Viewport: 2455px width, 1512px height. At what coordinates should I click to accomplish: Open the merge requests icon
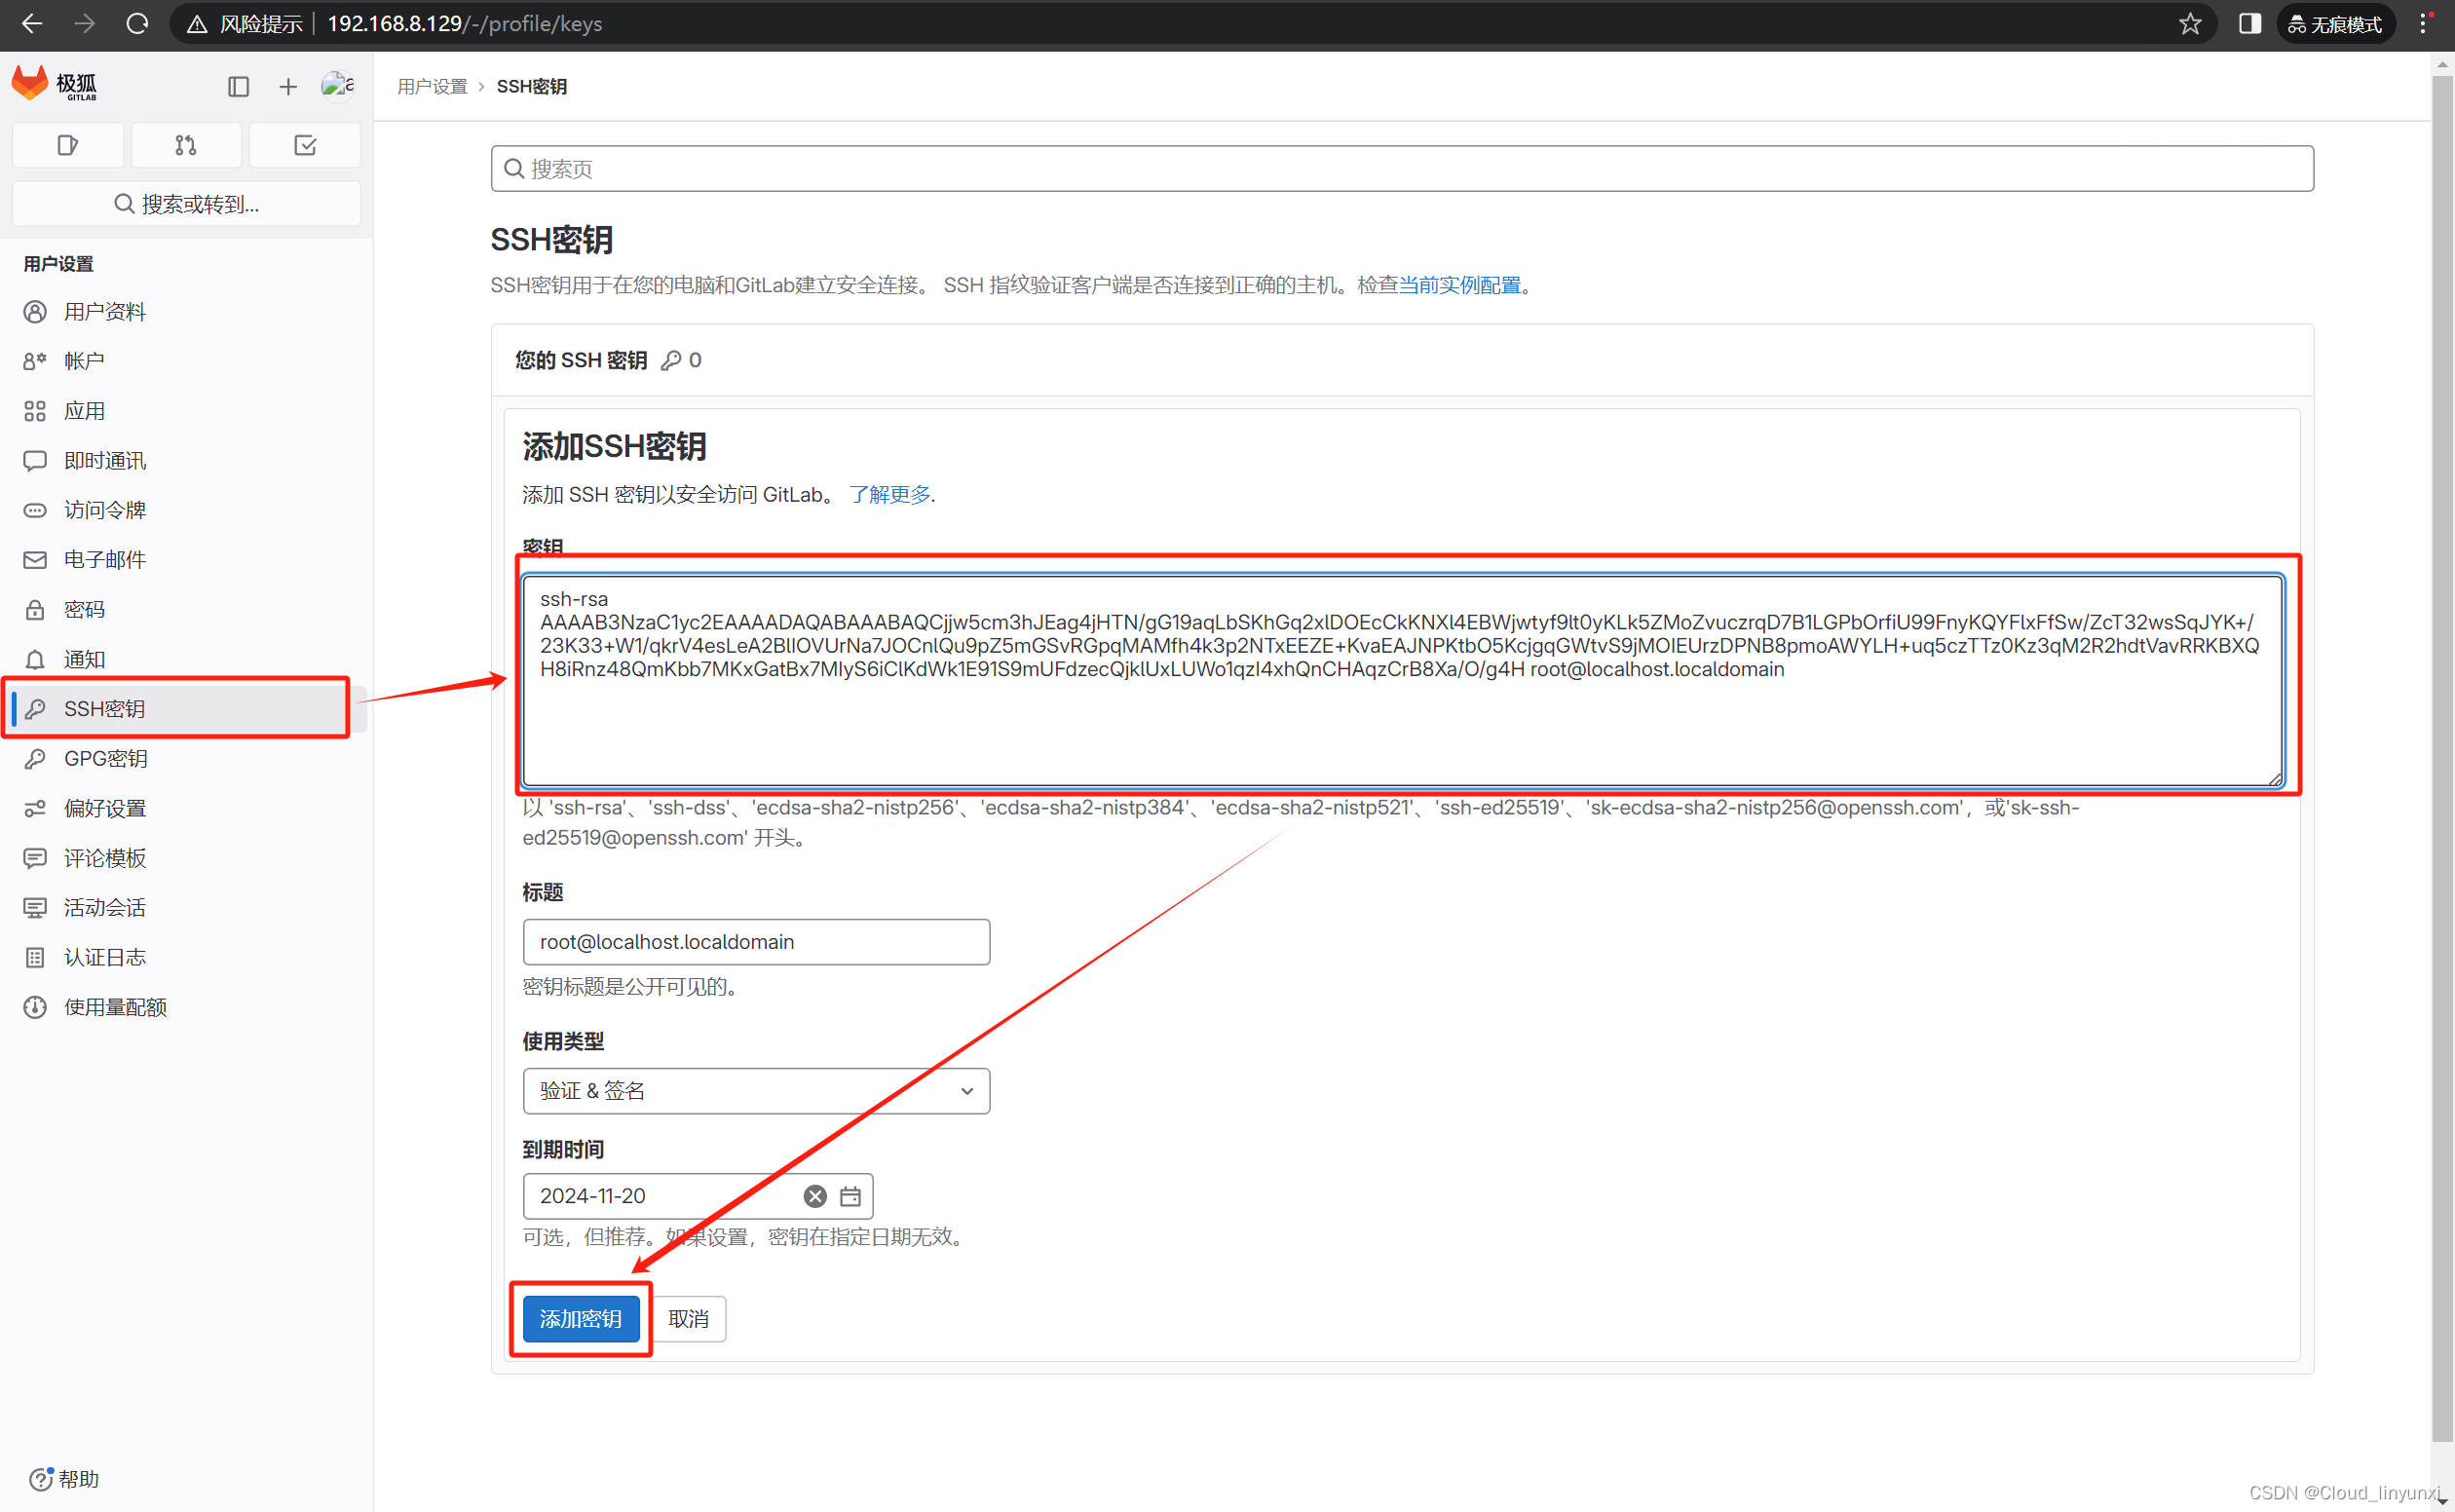coord(186,145)
